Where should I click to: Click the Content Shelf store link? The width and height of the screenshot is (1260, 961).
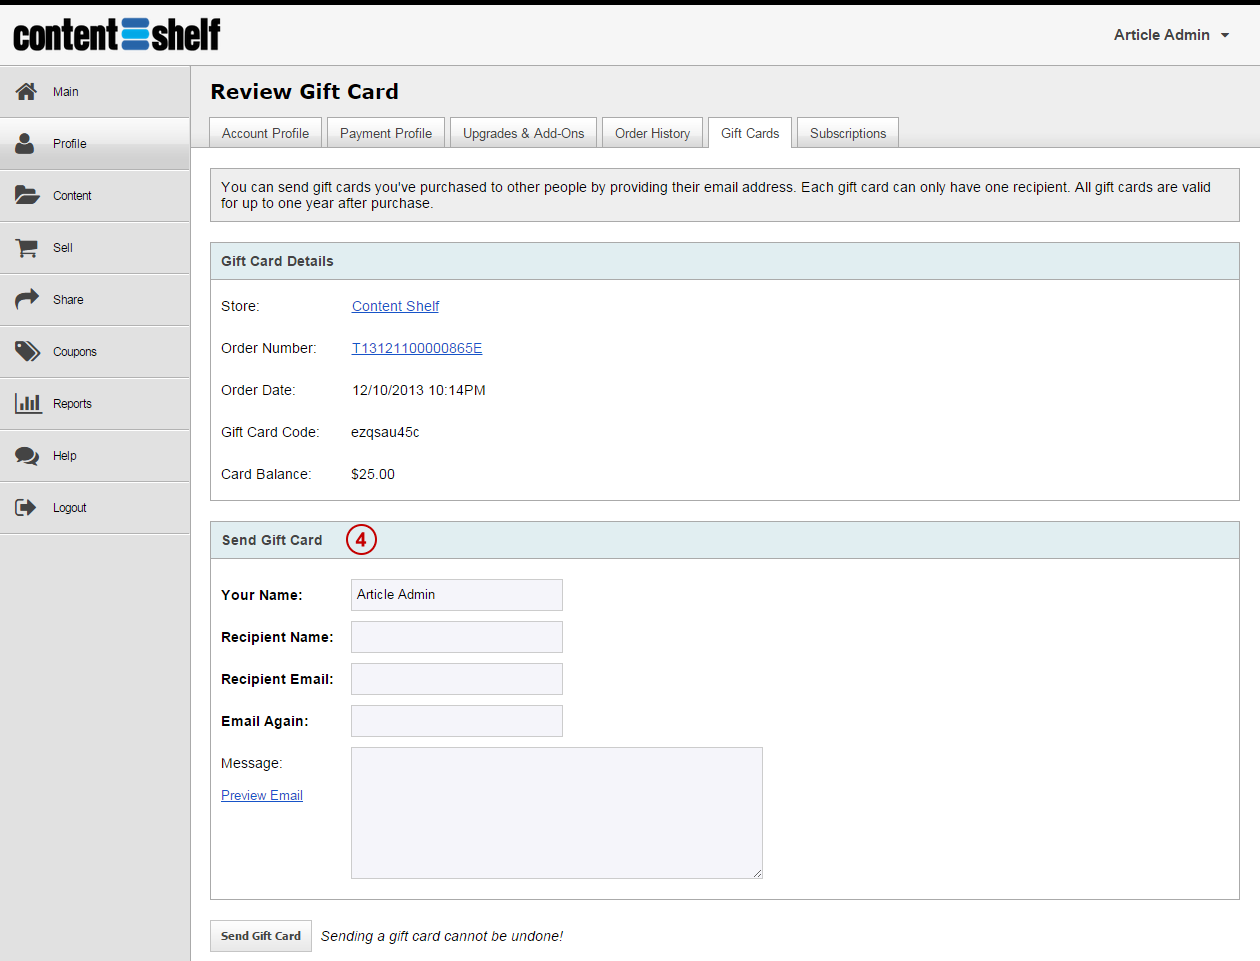[395, 306]
